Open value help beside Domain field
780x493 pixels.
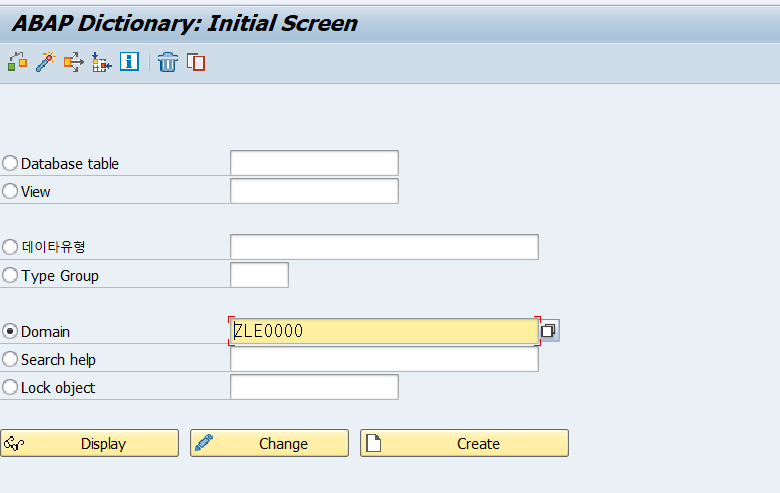tap(549, 331)
